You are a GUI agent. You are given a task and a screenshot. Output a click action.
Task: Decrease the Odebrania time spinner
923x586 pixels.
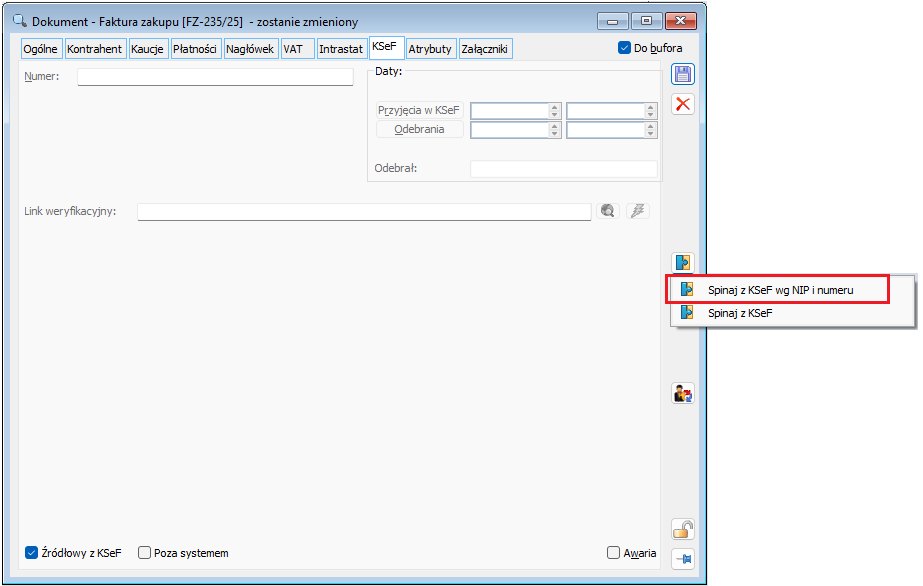pyautogui.click(x=650, y=134)
